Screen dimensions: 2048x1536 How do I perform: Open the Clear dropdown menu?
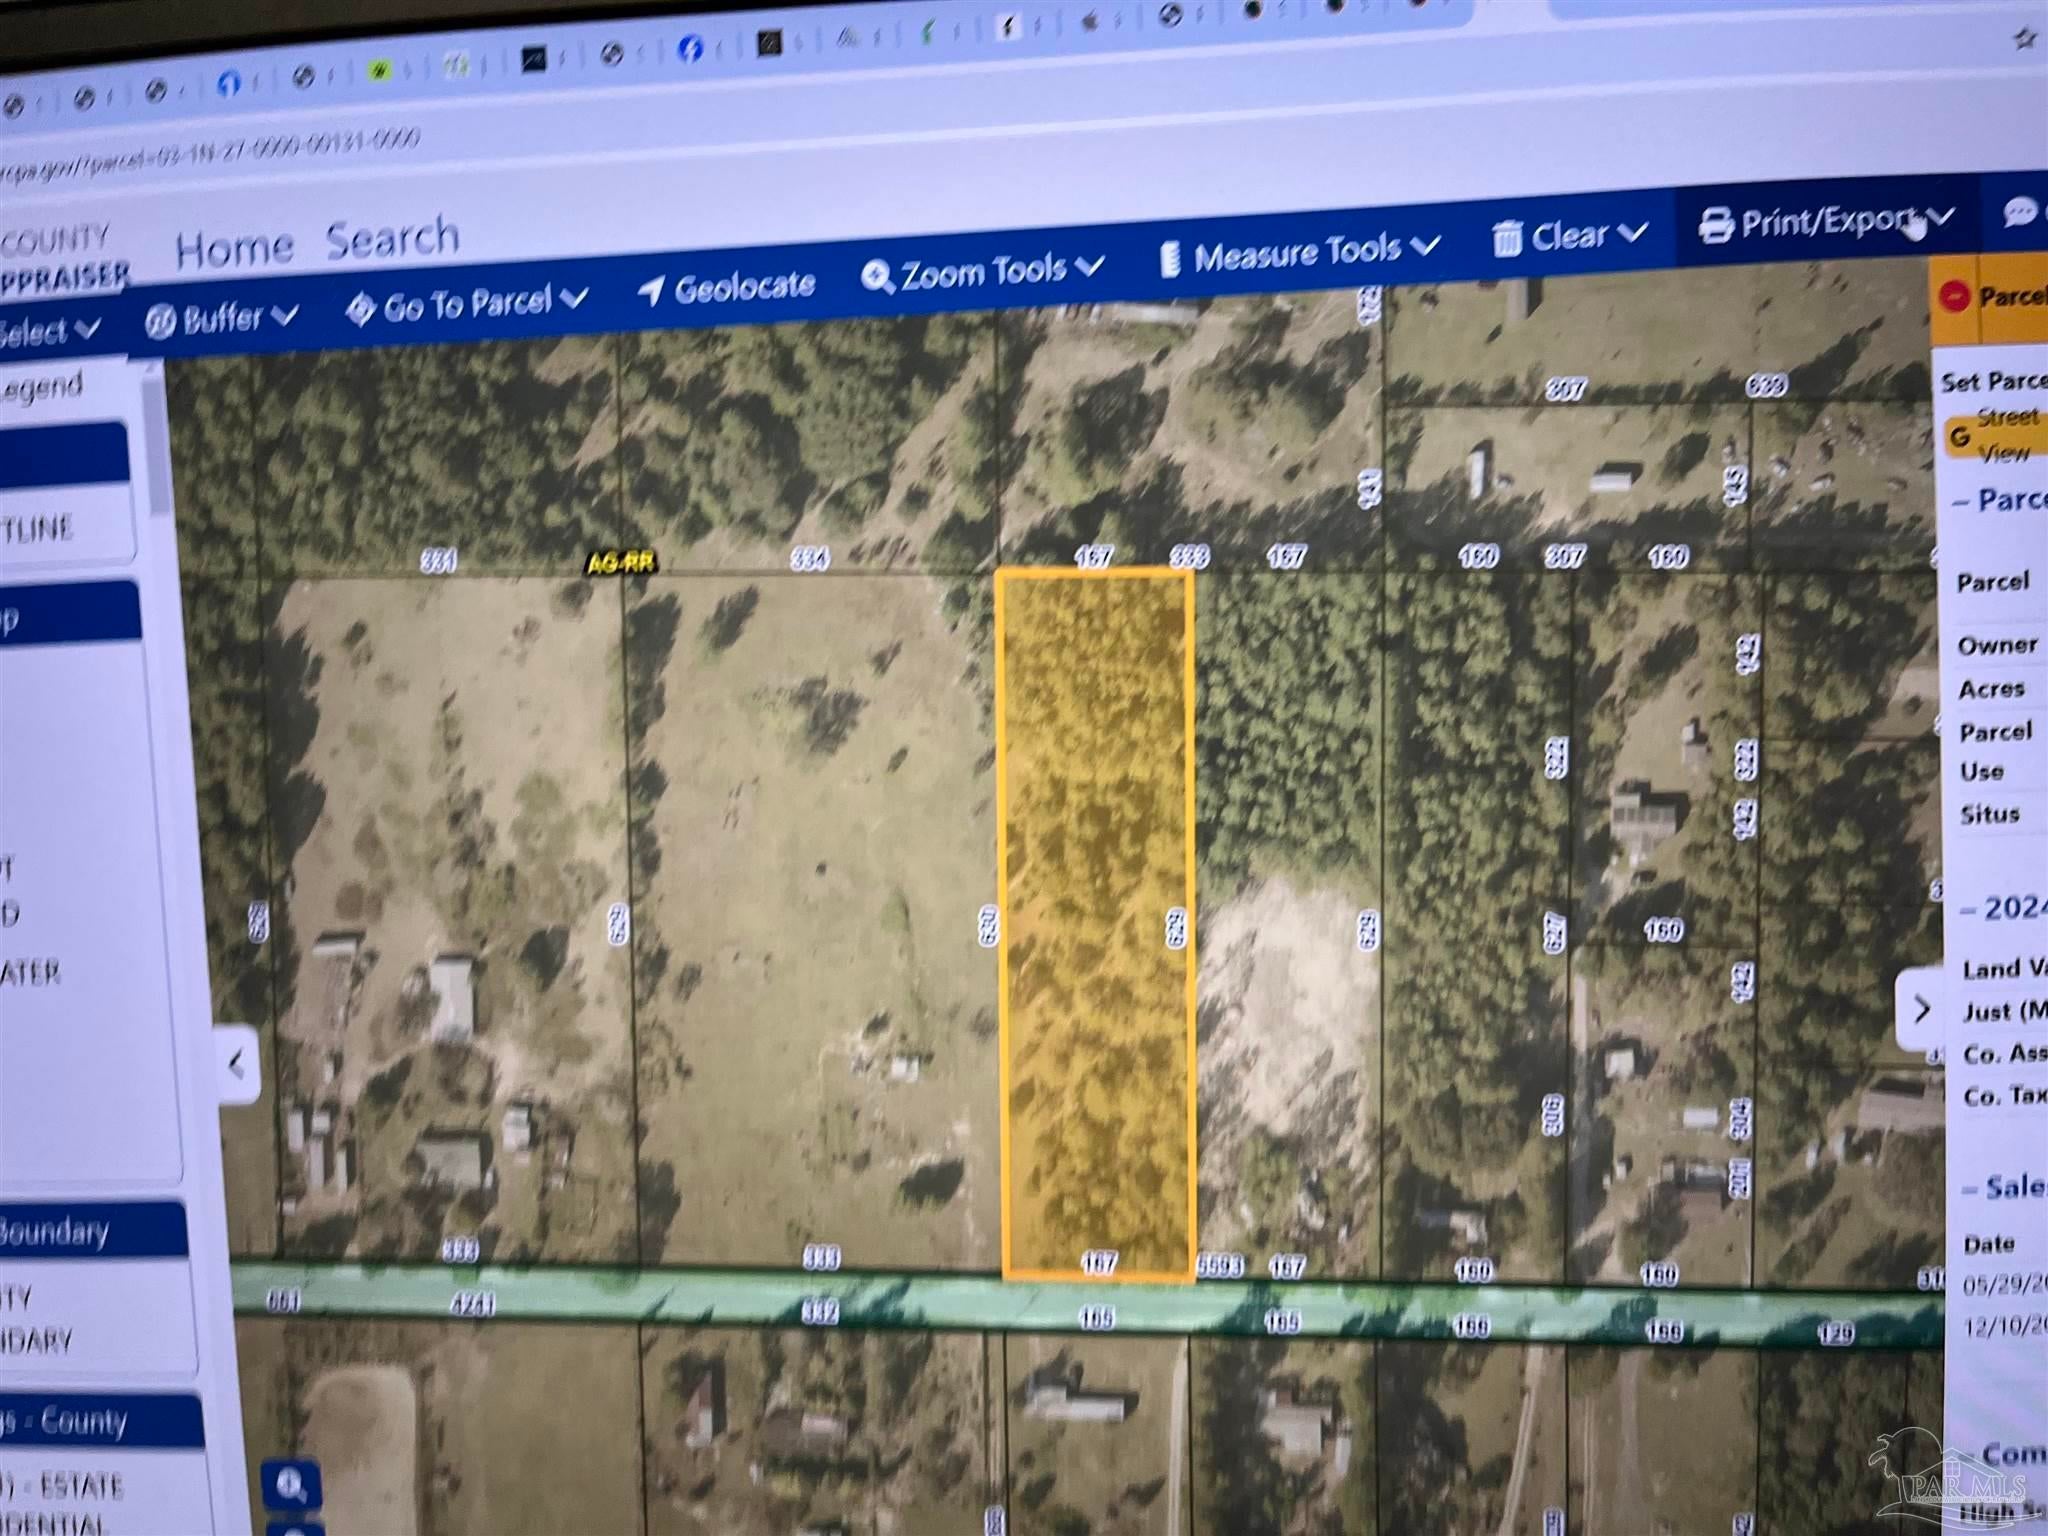pos(1570,237)
